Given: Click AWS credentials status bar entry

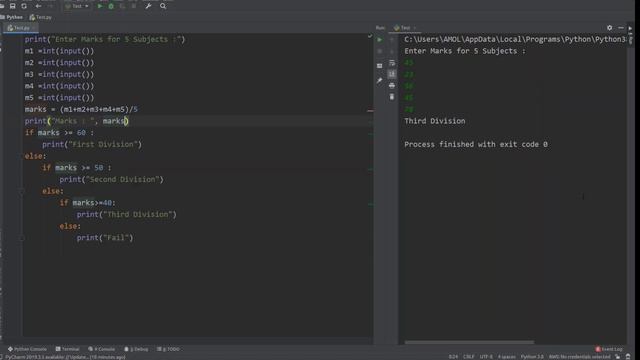Looking at the screenshot, I should pos(580,357).
